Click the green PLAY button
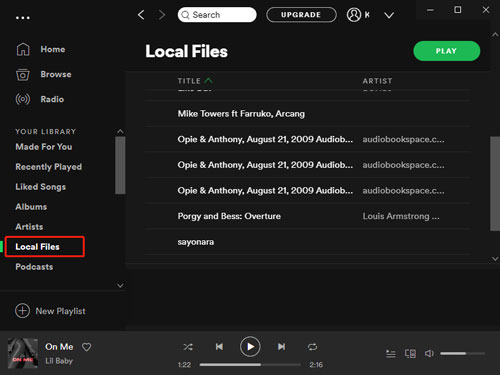 click(x=447, y=51)
